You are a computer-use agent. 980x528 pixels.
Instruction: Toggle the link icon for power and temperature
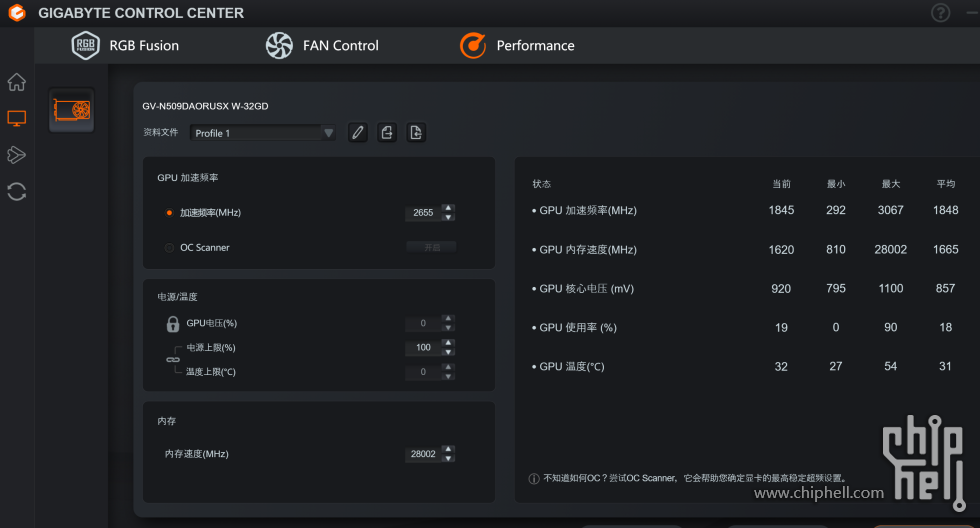[173, 359]
